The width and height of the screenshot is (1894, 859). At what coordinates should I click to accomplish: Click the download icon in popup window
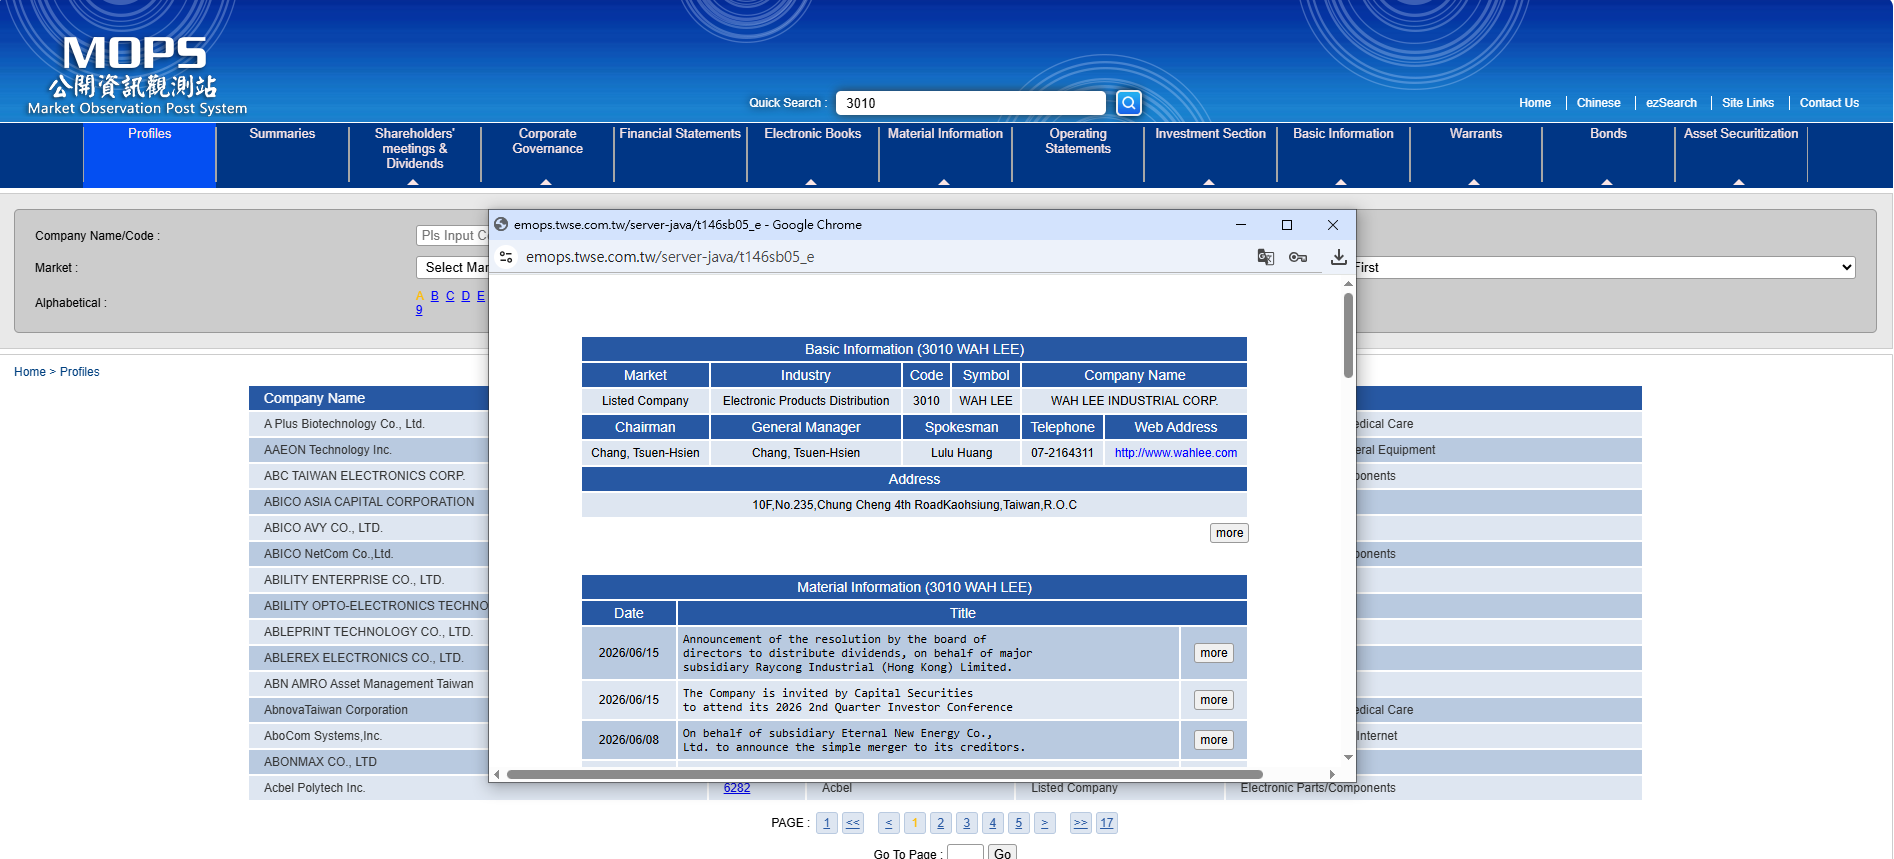point(1338,257)
